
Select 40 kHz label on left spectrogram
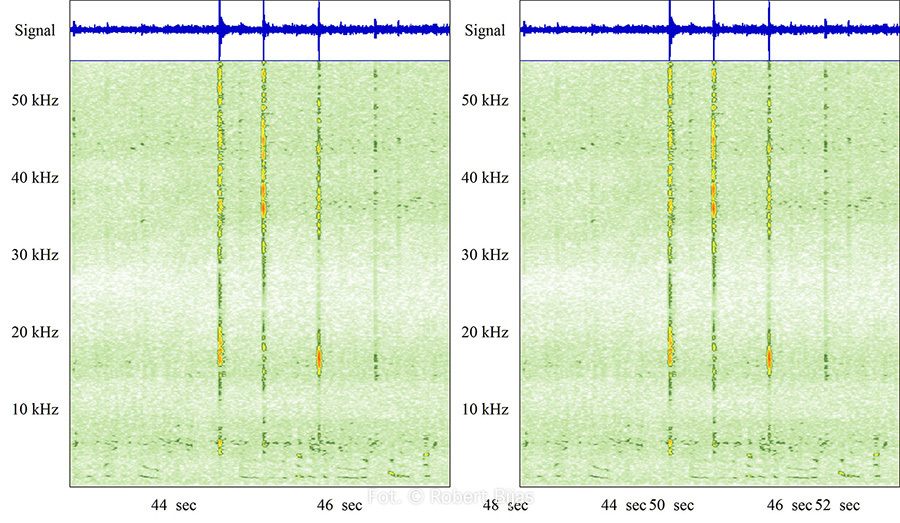point(34,178)
